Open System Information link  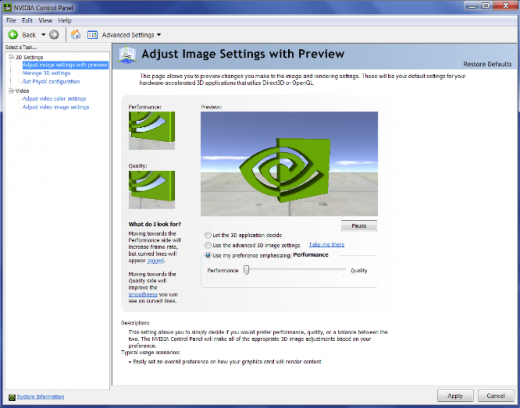tap(40, 397)
